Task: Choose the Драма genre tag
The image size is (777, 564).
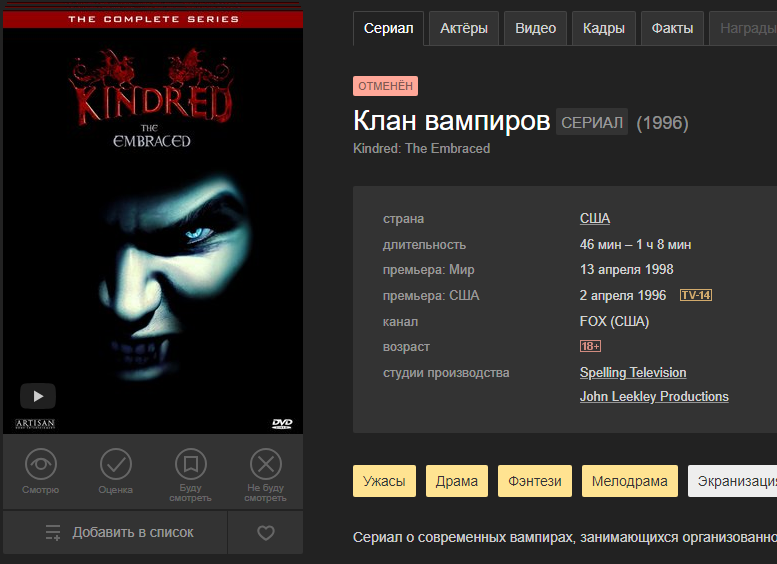Action: click(x=456, y=481)
